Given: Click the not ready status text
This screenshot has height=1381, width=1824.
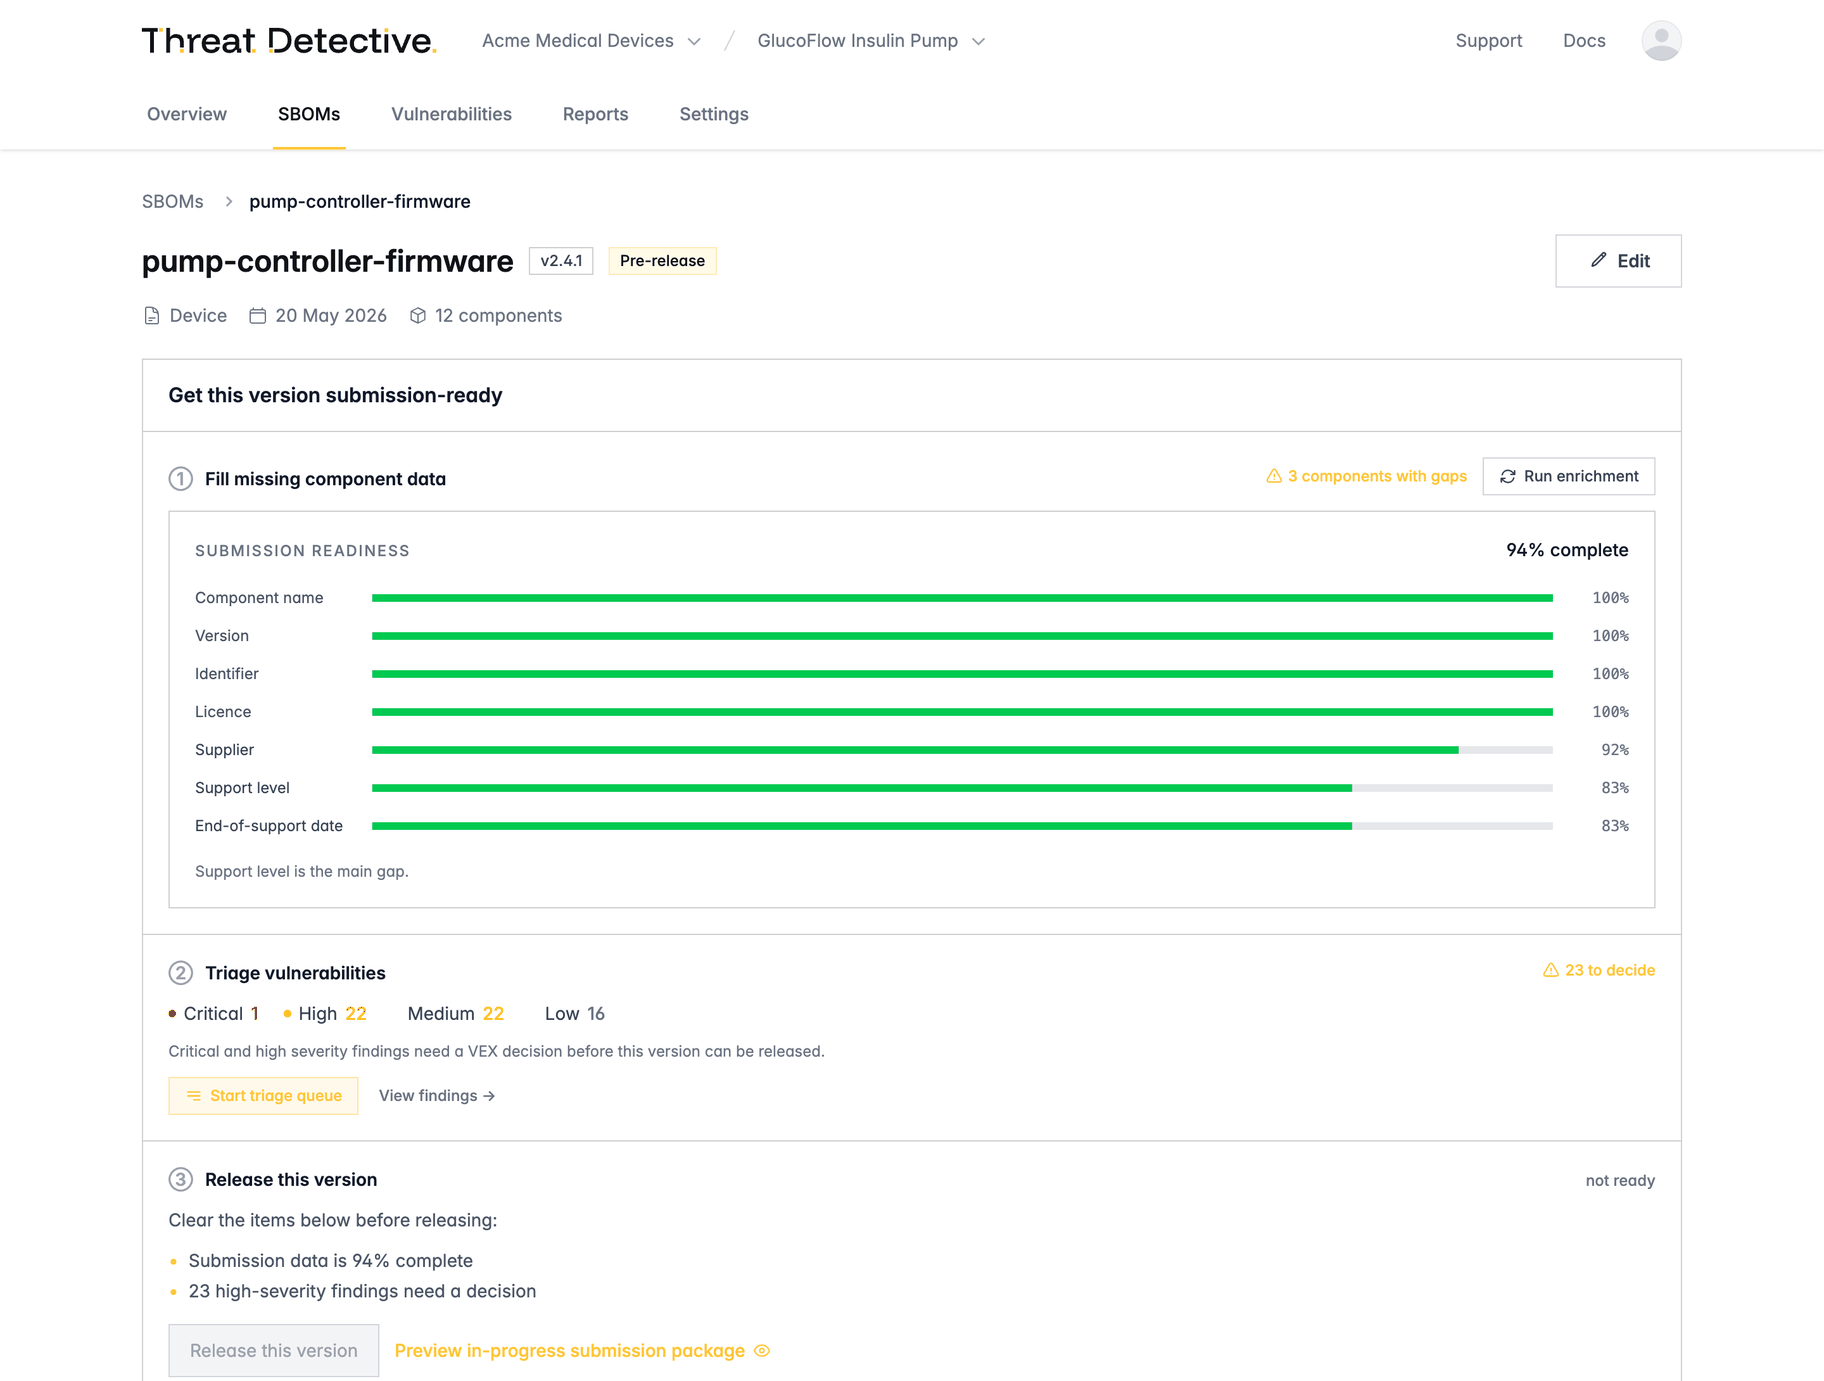Looking at the screenshot, I should click(1620, 1181).
